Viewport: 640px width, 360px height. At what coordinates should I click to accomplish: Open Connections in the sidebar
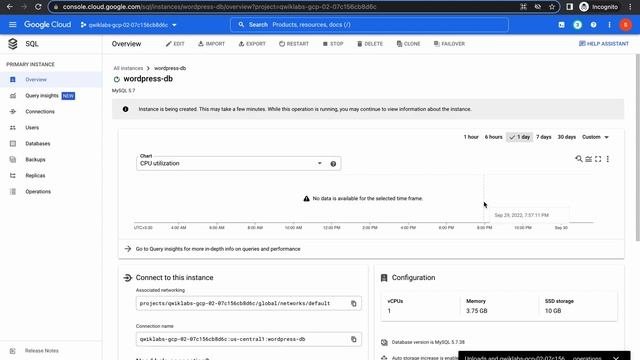pyautogui.click(x=51, y=111)
